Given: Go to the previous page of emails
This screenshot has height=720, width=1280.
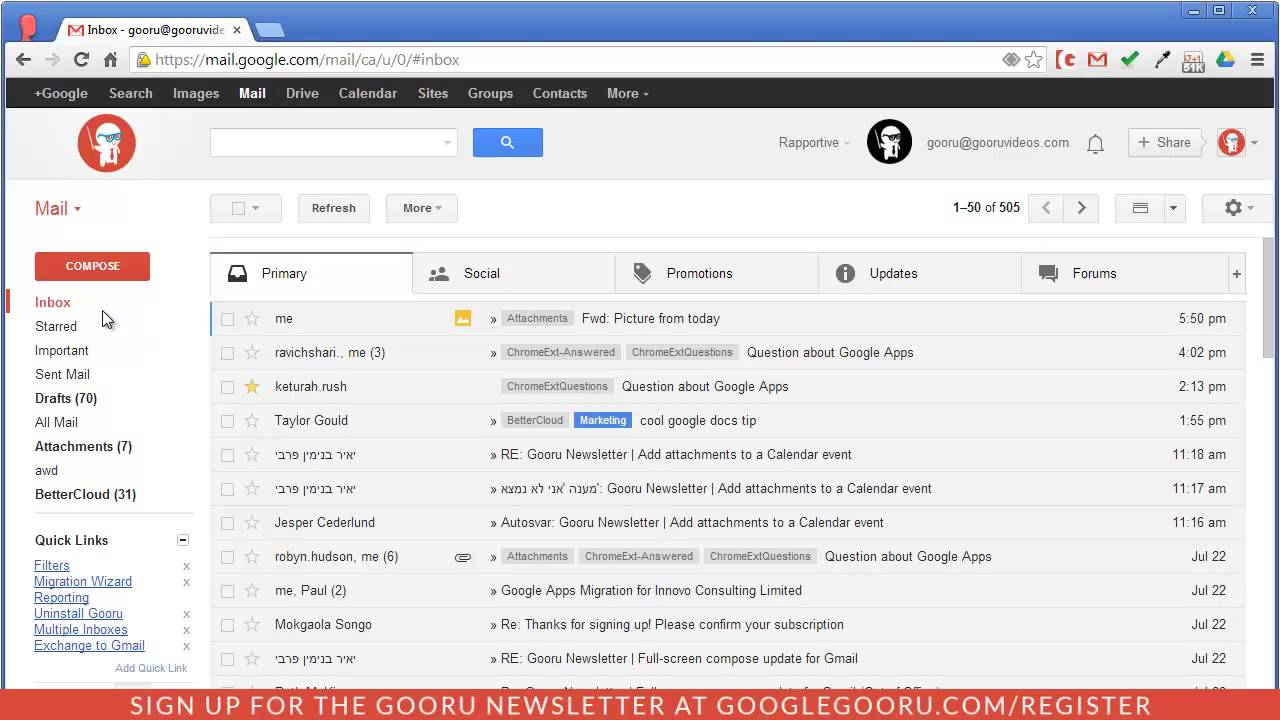Looking at the screenshot, I should point(1046,208).
